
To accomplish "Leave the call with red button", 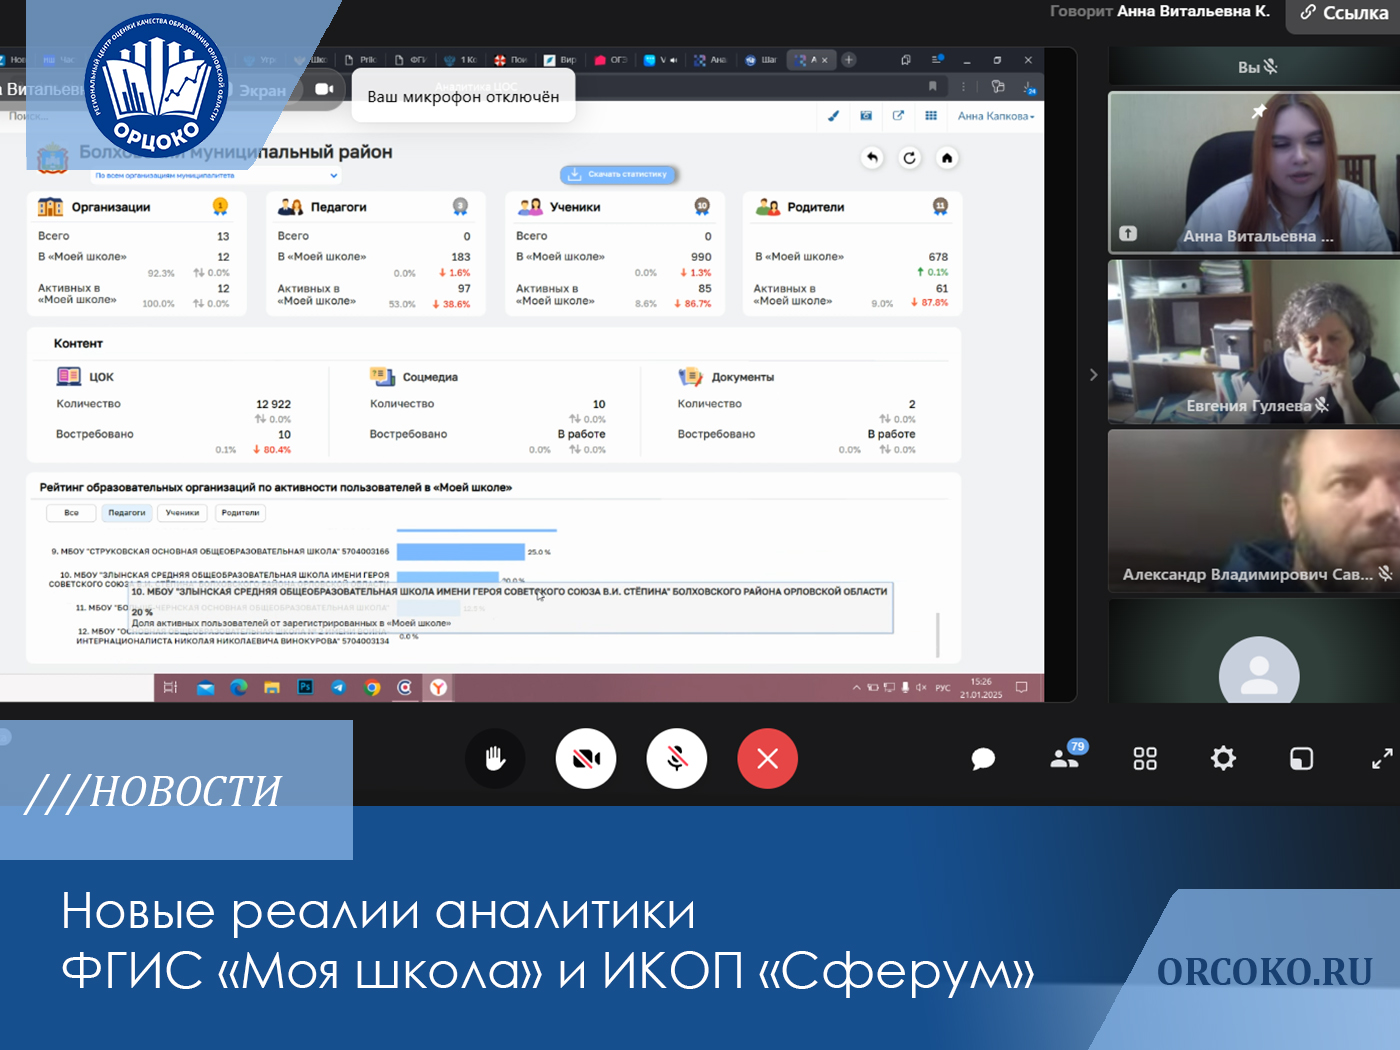I will (x=767, y=759).
